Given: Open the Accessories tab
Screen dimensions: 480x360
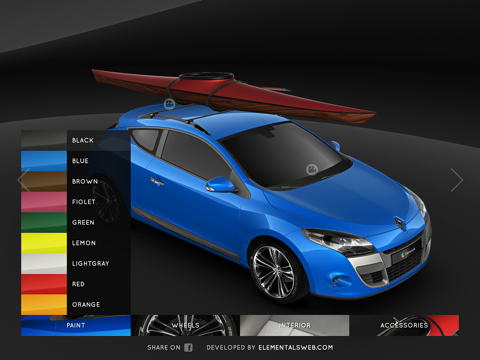Looking at the screenshot, I should tap(404, 325).
